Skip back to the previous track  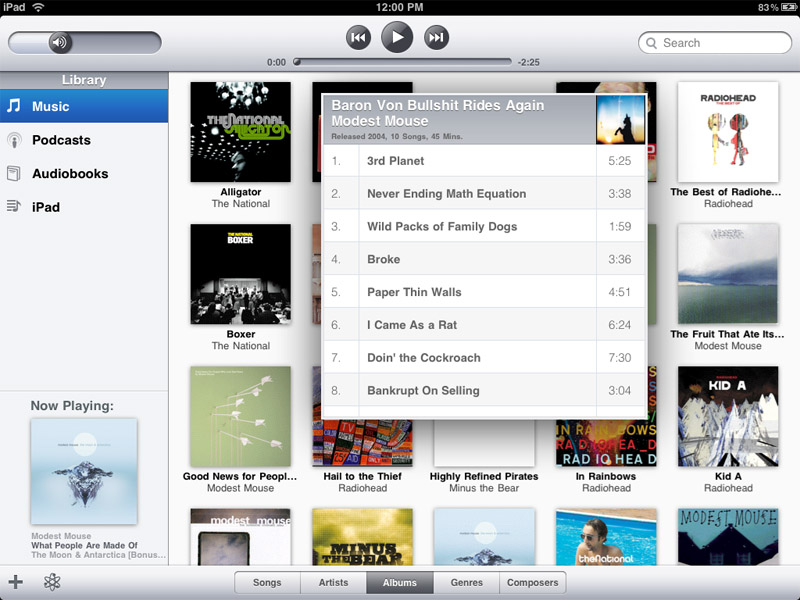tap(358, 38)
